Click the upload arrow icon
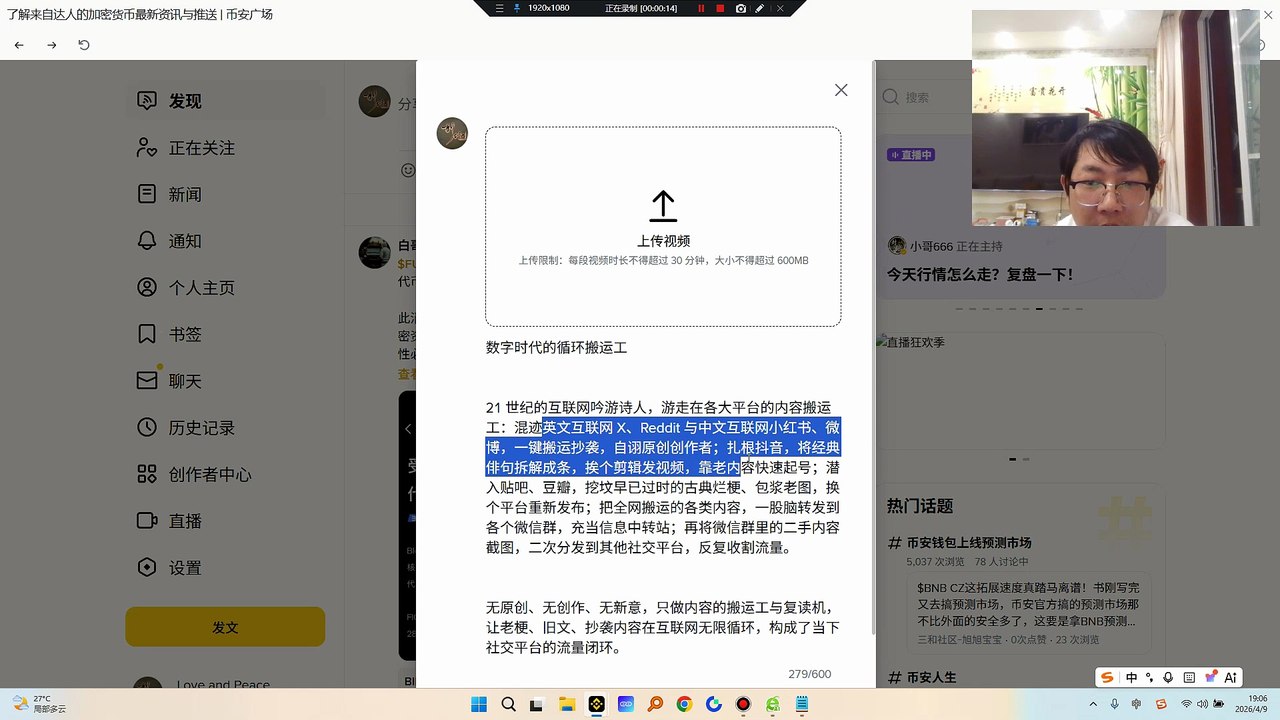Image resolution: width=1280 pixels, height=720 pixels. pos(663,206)
